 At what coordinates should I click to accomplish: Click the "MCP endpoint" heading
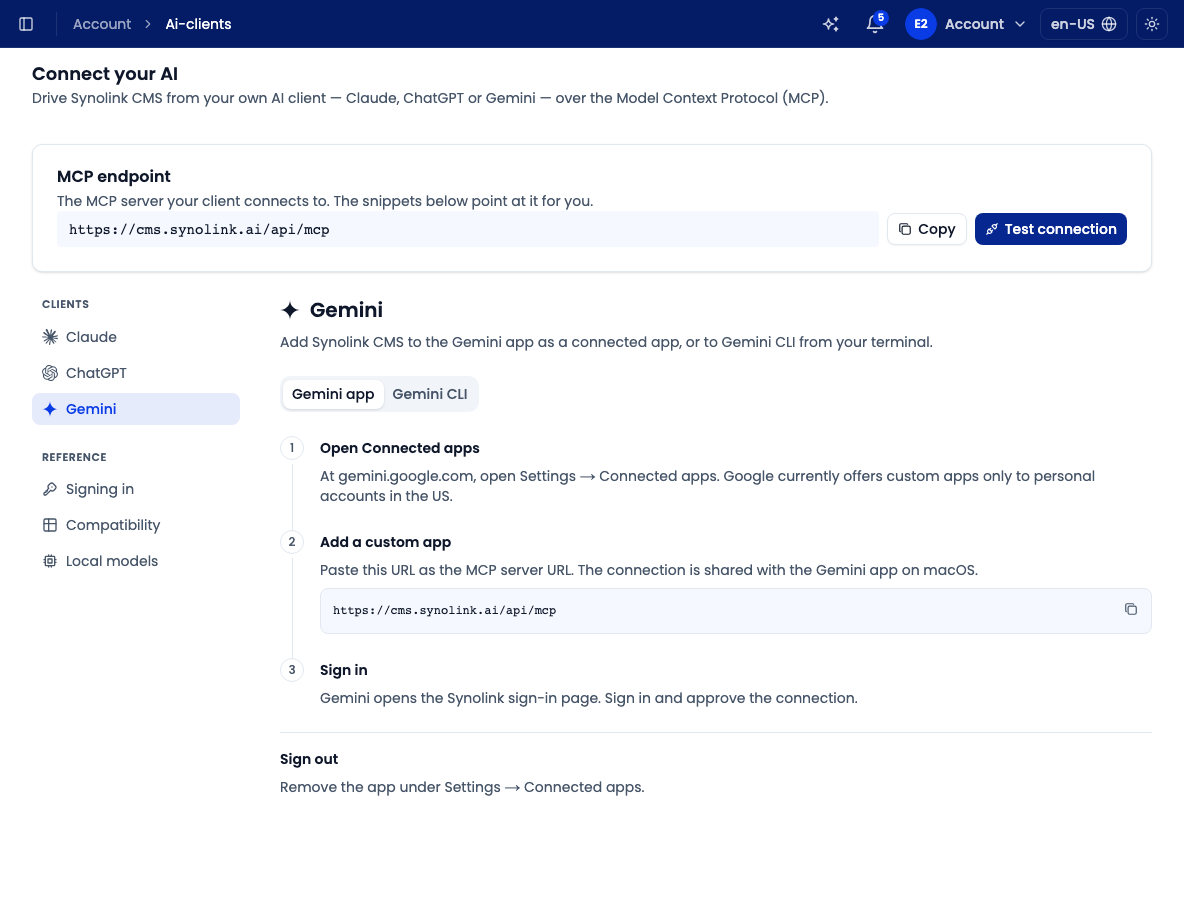(114, 177)
